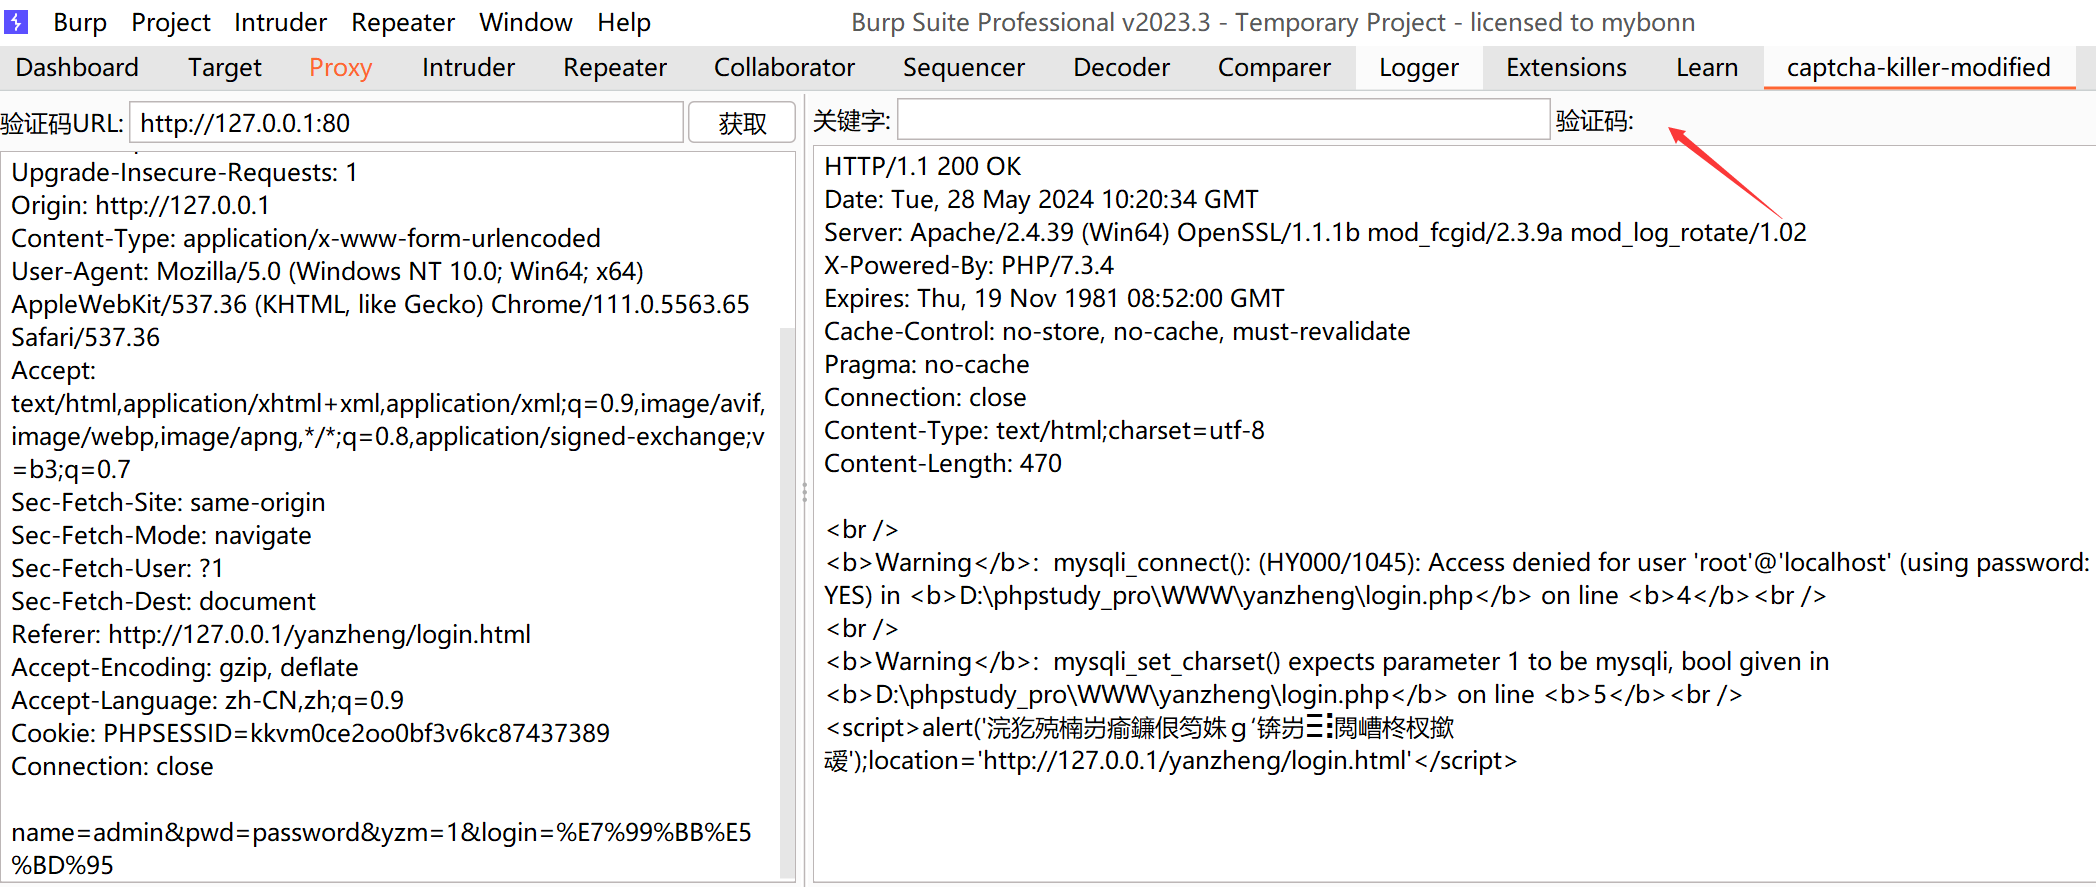
Task: Click the HTTP/1.1 200 OK status line
Action: coord(922,166)
